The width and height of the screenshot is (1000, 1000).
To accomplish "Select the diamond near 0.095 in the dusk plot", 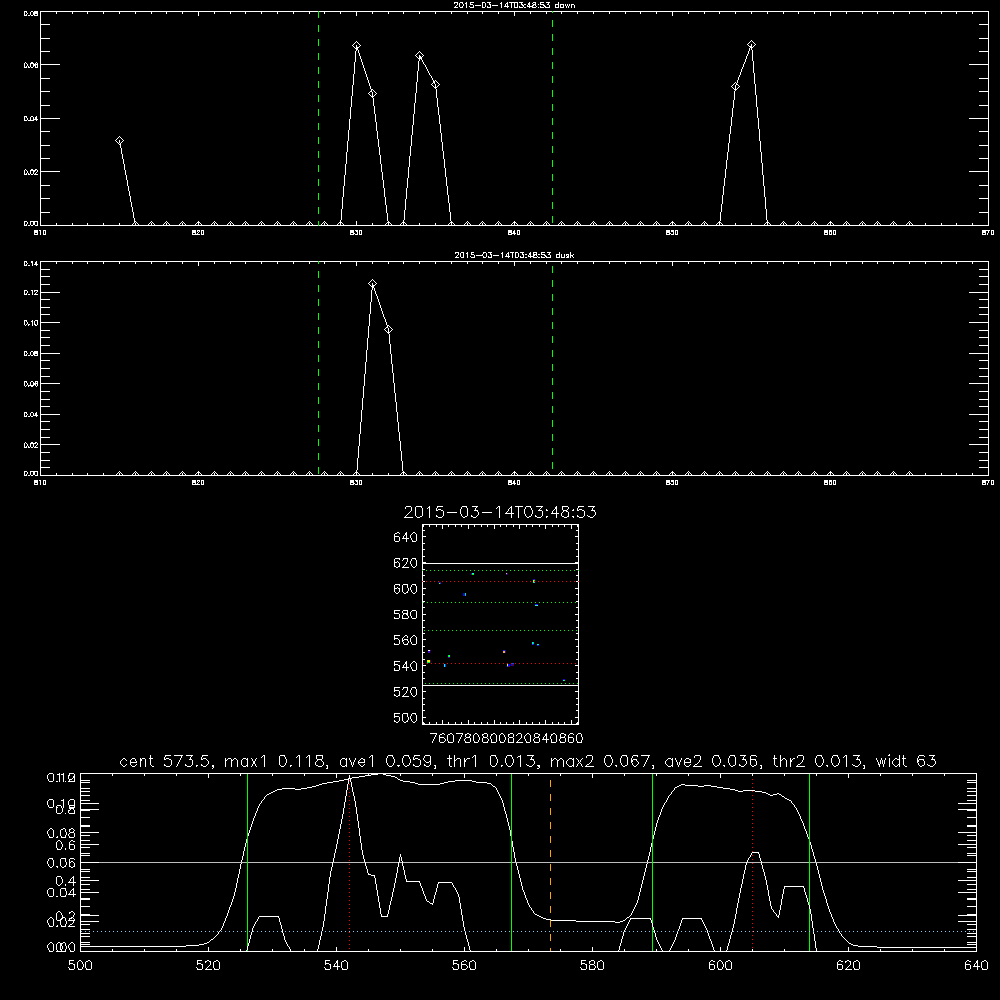I will pyautogui.click(x=388, y=330).
